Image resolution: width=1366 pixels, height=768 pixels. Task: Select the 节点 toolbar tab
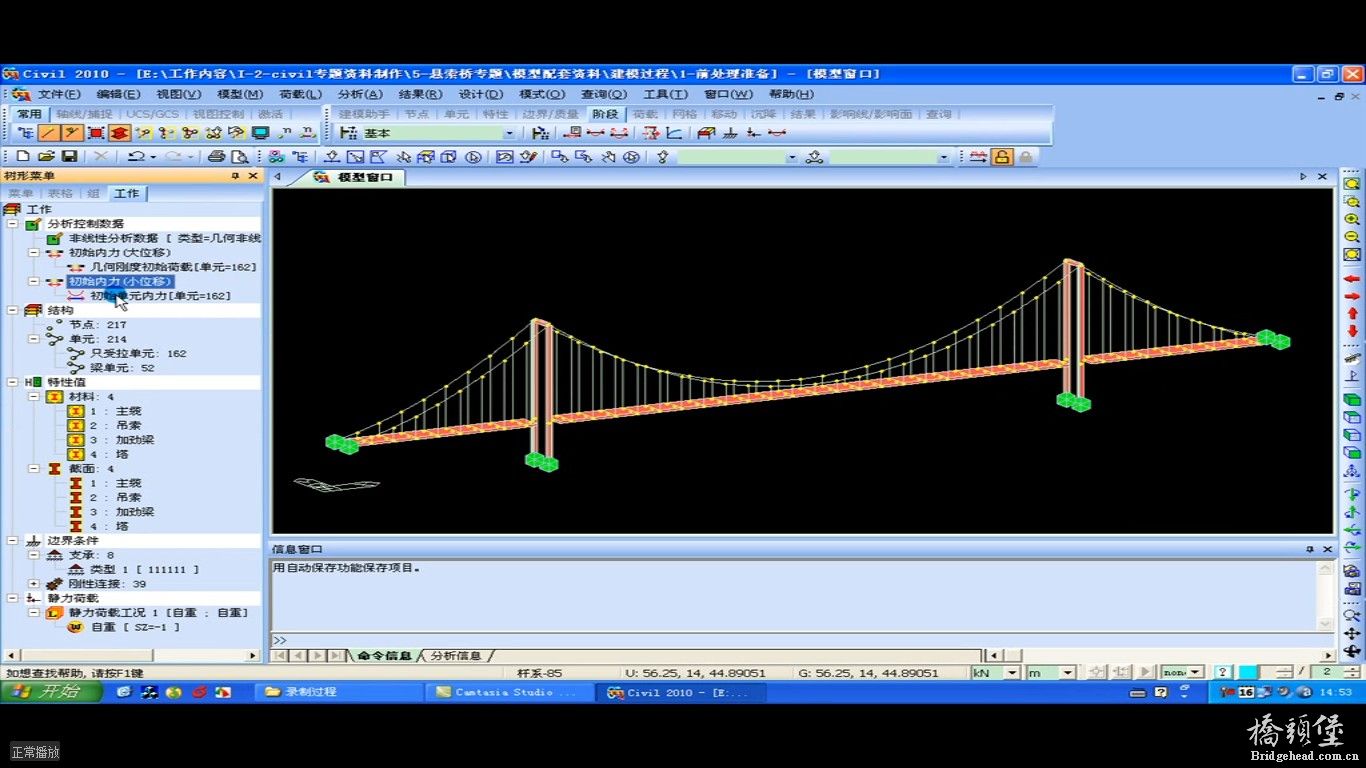tap(416, 114)
